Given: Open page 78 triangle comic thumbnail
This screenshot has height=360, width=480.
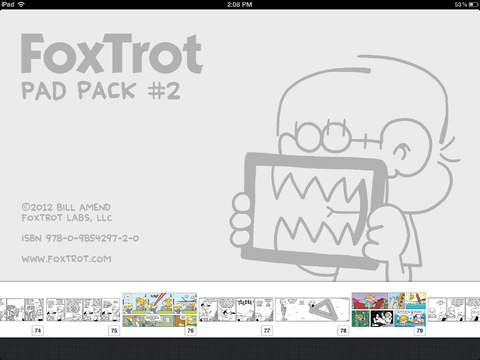Looking at the screenshot, I should tap(312, 310).
